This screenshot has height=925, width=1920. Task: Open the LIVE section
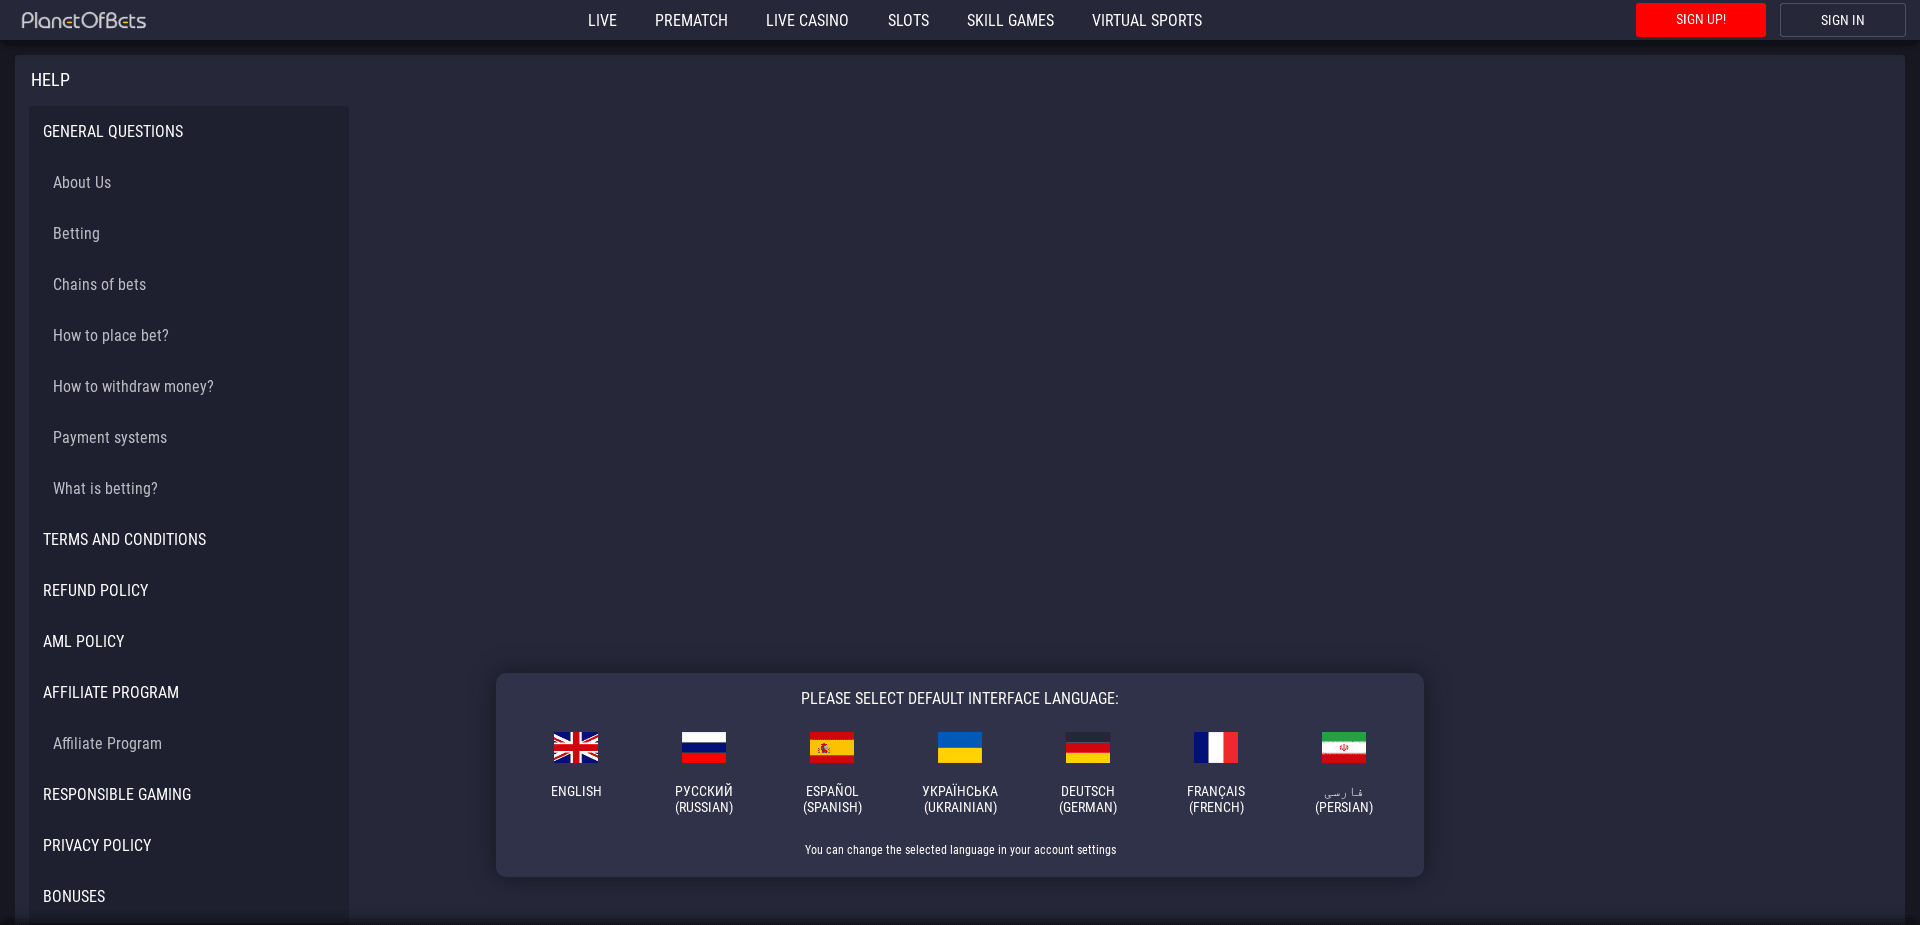(602, 20)
